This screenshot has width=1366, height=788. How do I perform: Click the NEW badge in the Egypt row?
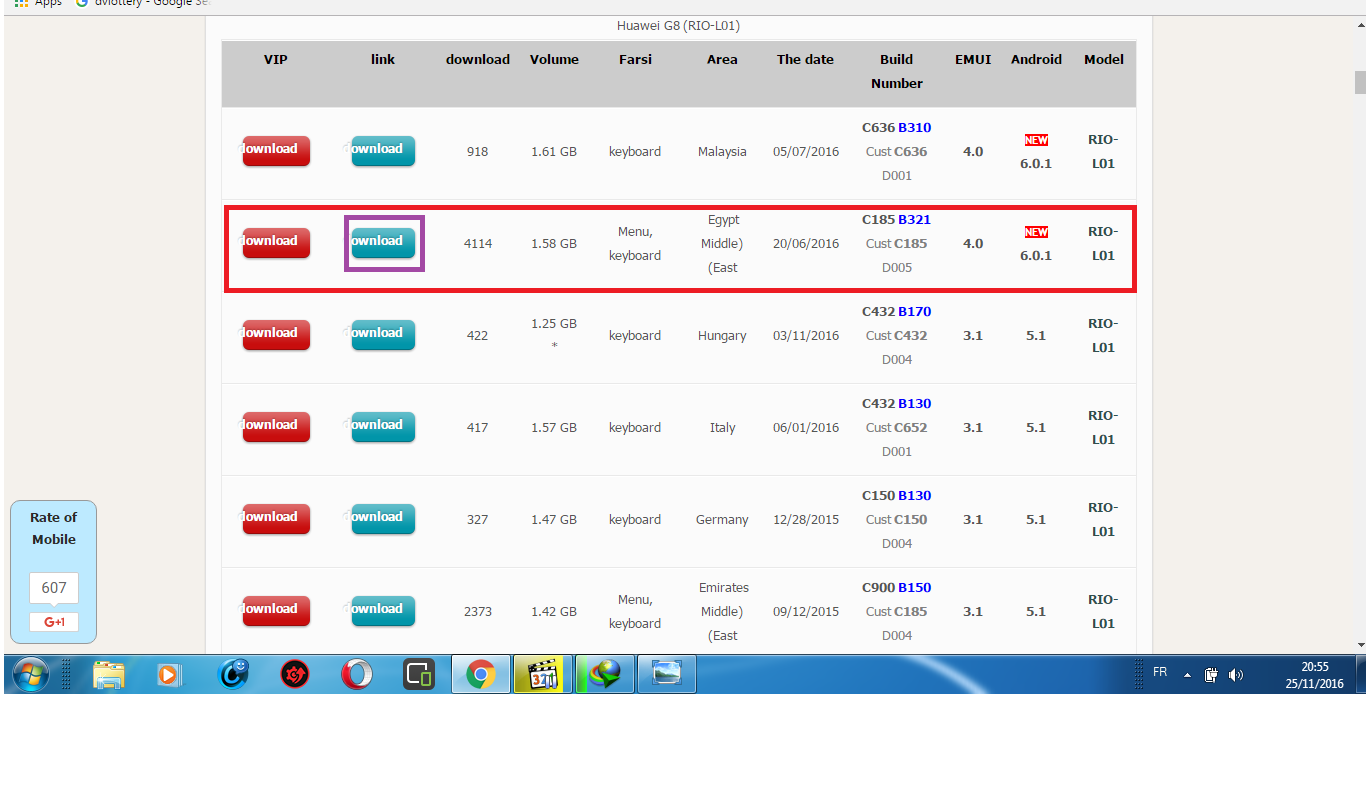coord(1036,232)
